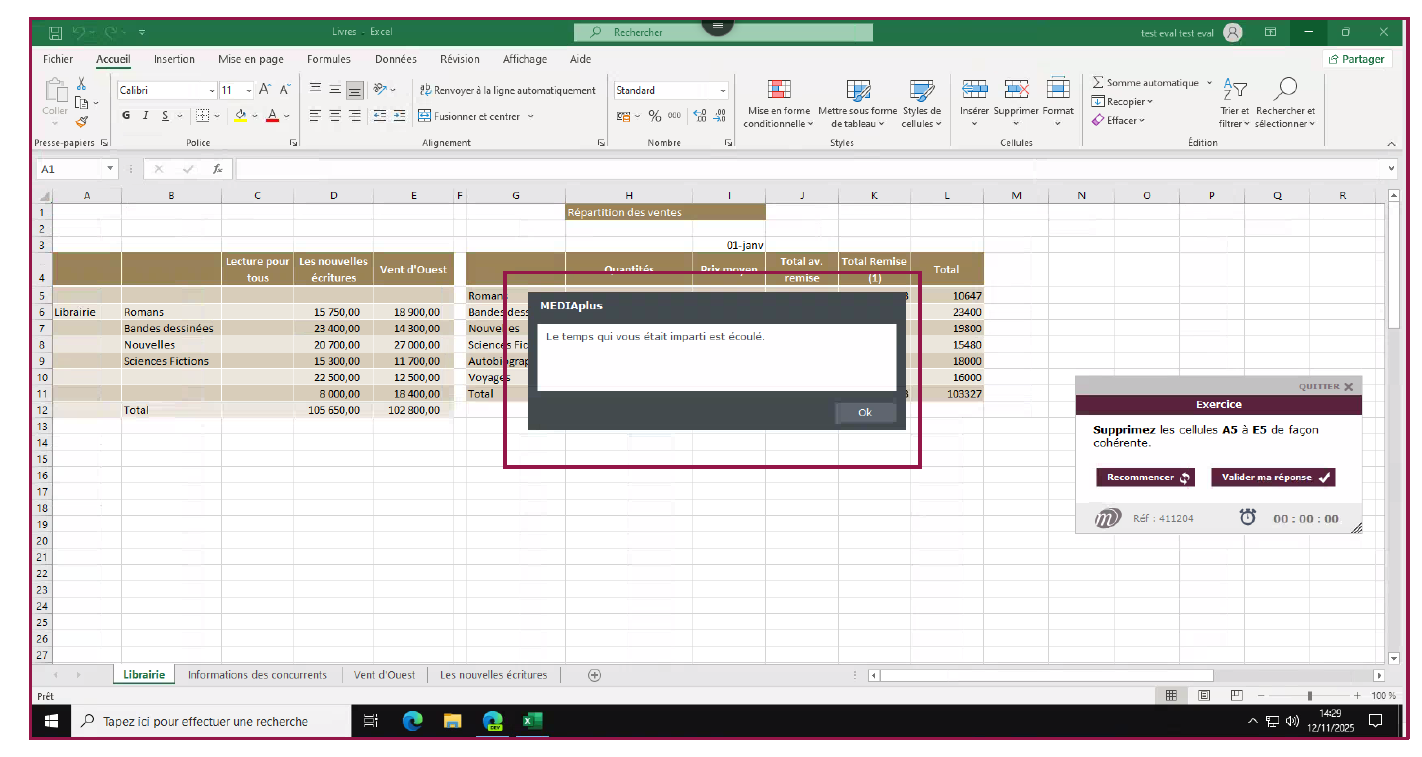
Task: Switch to Page Break Preview in status bar
Action: [1237, 695]
